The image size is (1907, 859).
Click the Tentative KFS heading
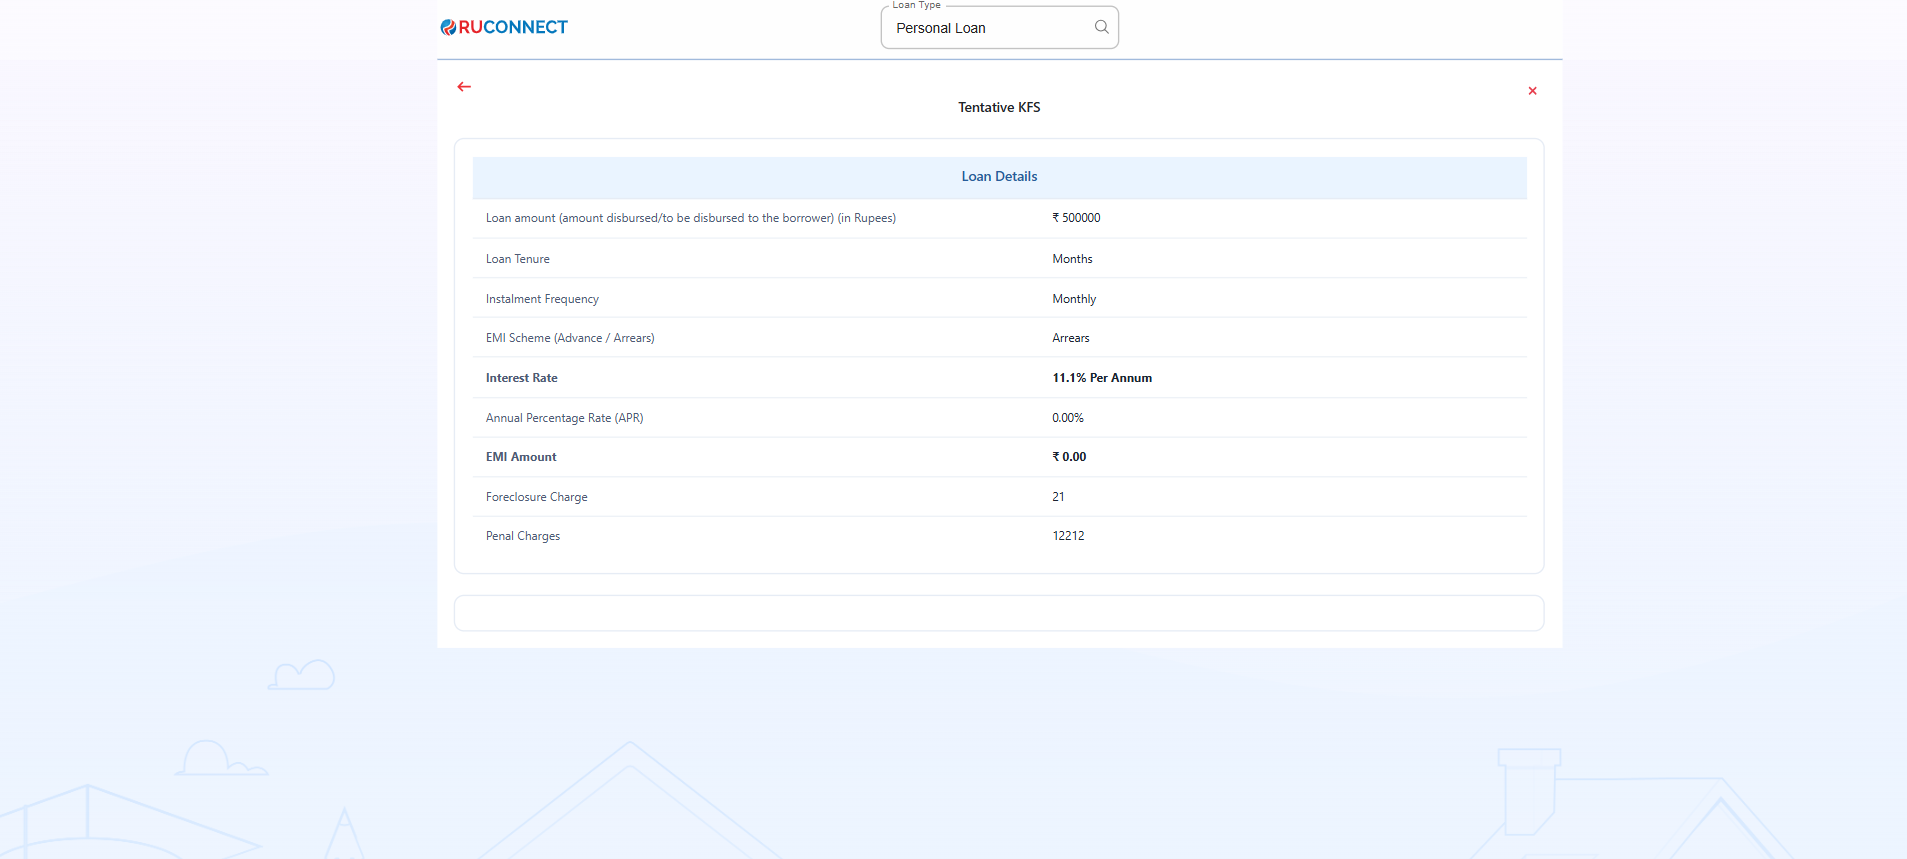(999, 107)
